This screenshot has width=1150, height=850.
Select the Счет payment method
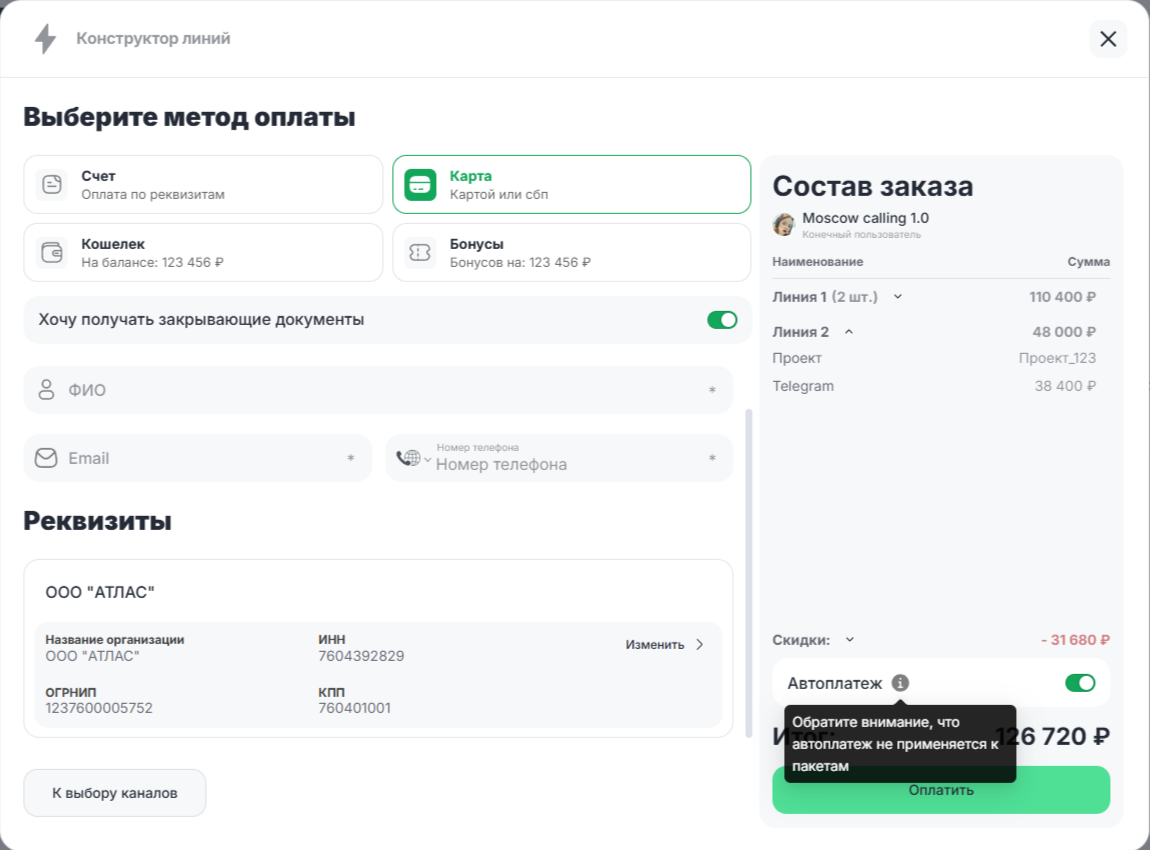click(203, 184)
